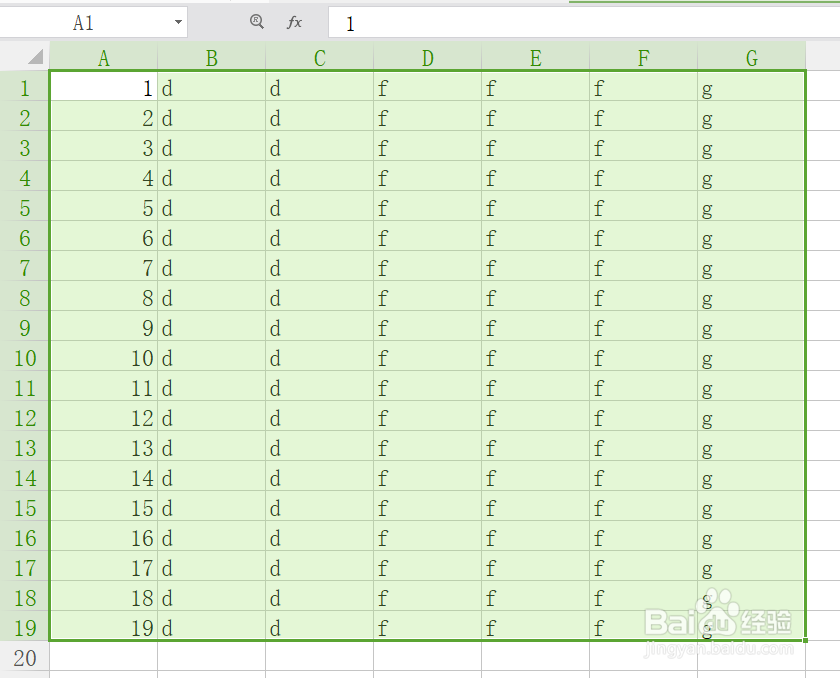Click cell A15 containing 15
The width and height of the screenshot is (840, 678).
click(x=103, y=506)
